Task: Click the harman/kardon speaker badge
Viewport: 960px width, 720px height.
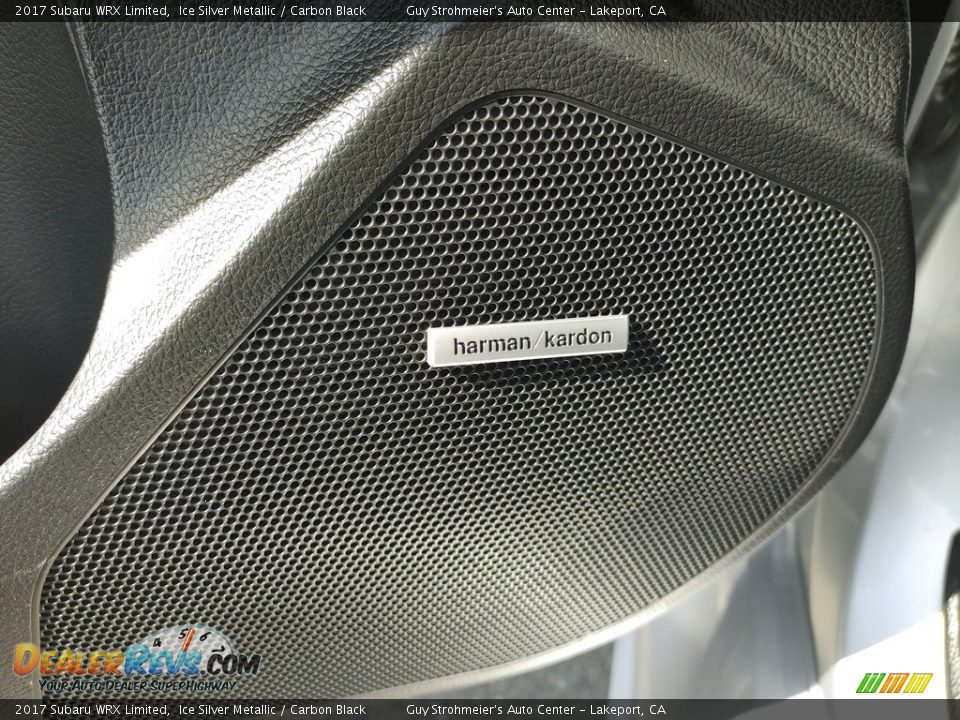Action: pos(528,340)
